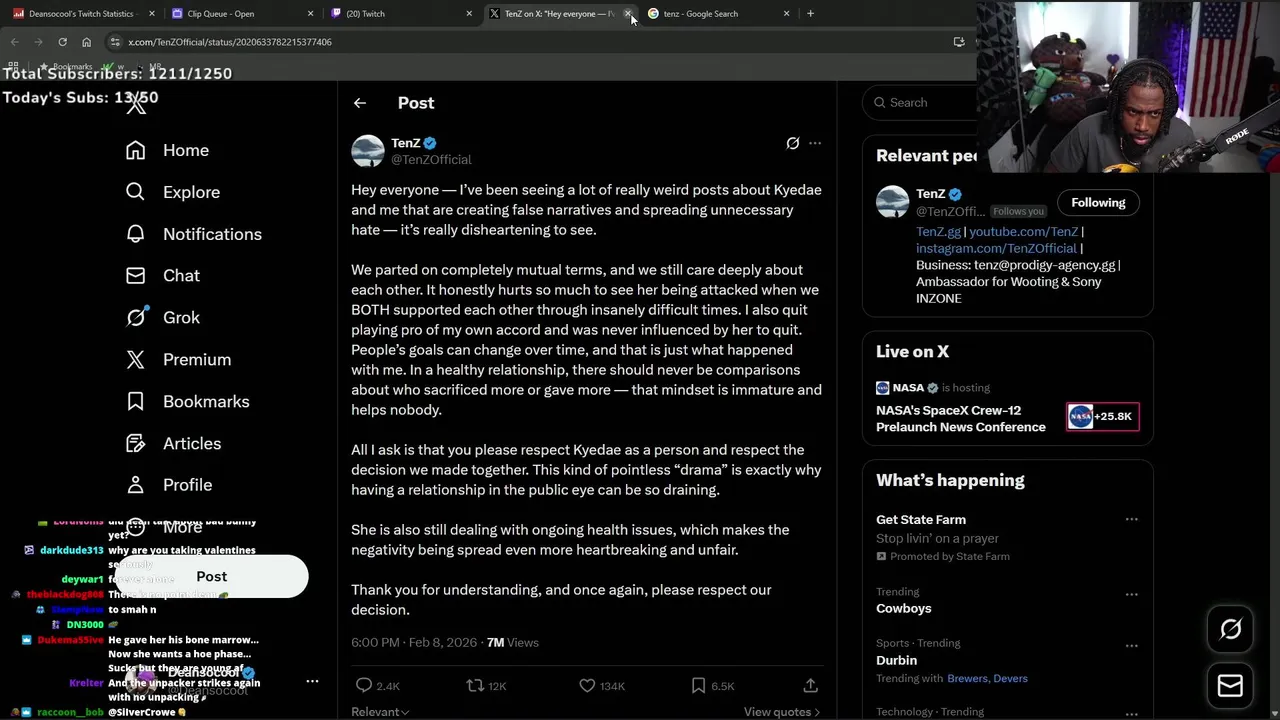Open a new browser tab
This screenshot has height=720, width=1280.
pos(810,13)
